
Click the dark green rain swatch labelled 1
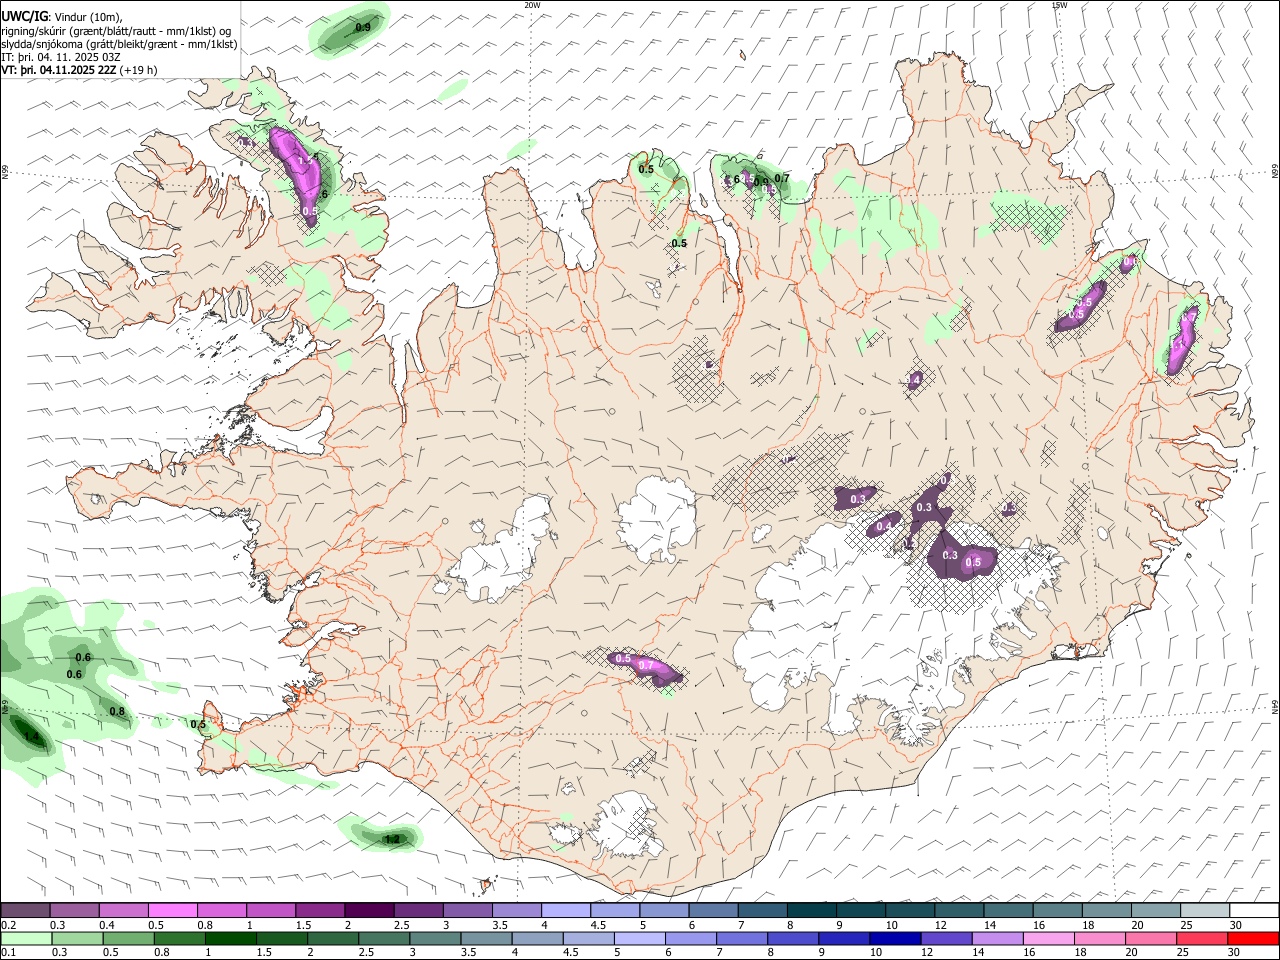[x=230, y=939]
